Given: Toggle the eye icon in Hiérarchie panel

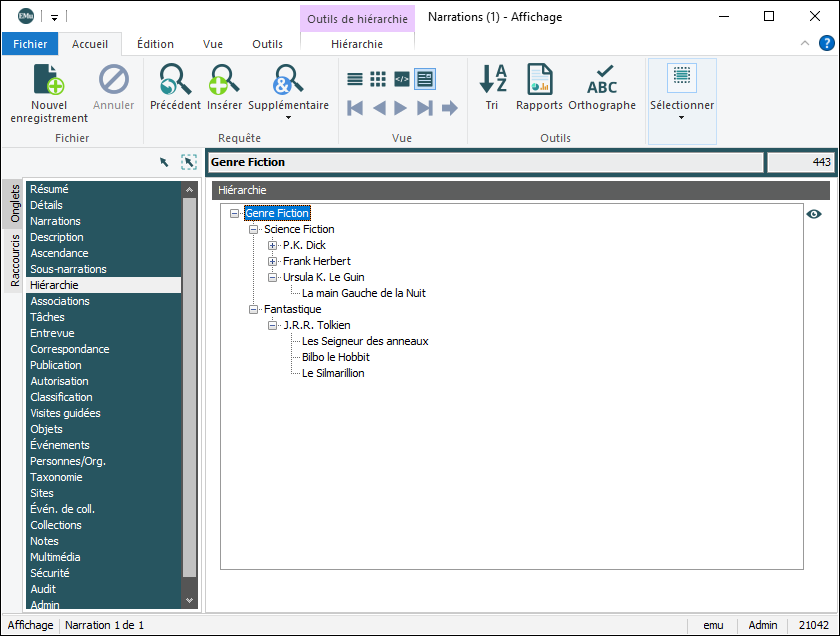Looking at the screenshot, I should point(814,214).
